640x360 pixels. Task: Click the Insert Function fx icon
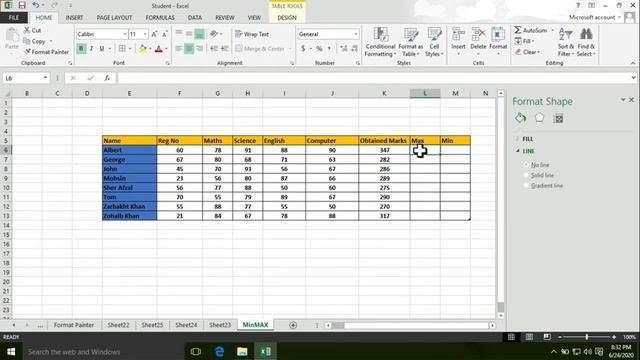107,78
